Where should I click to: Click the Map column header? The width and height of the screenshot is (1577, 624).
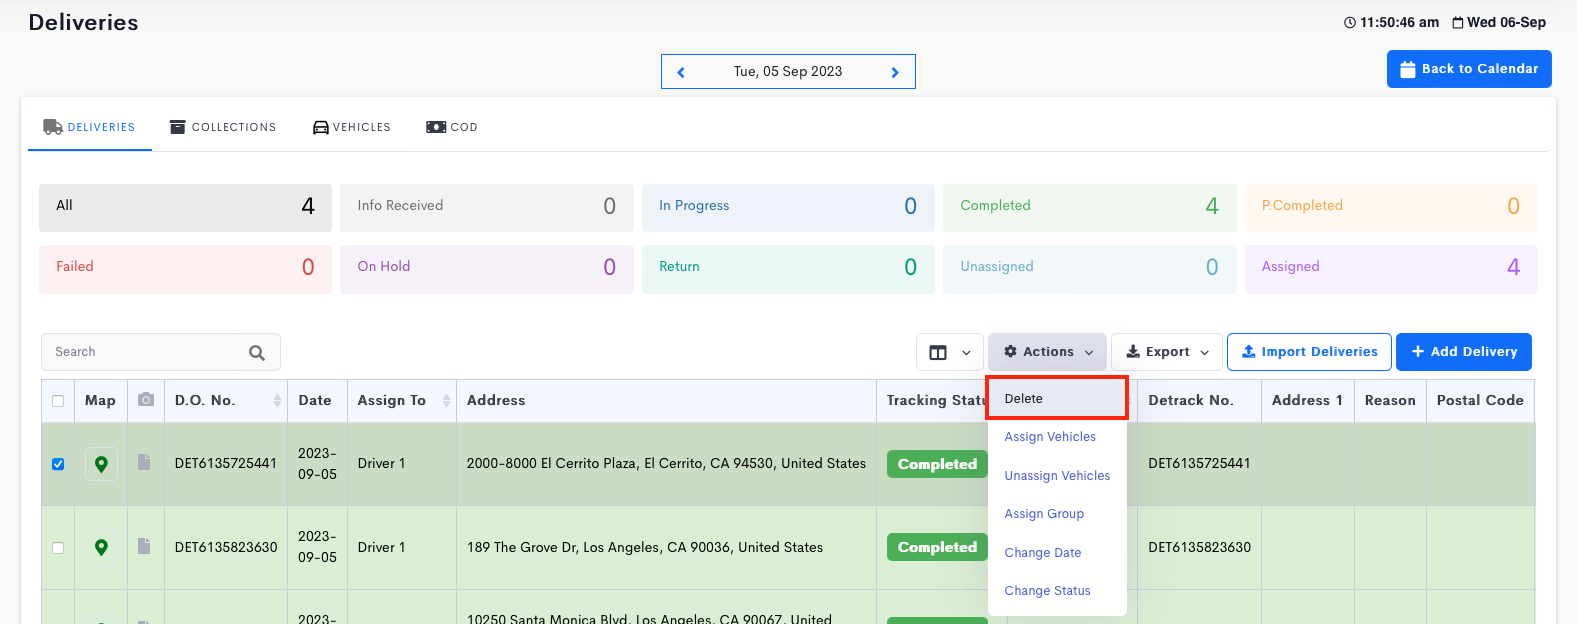(x=100, y=400)
